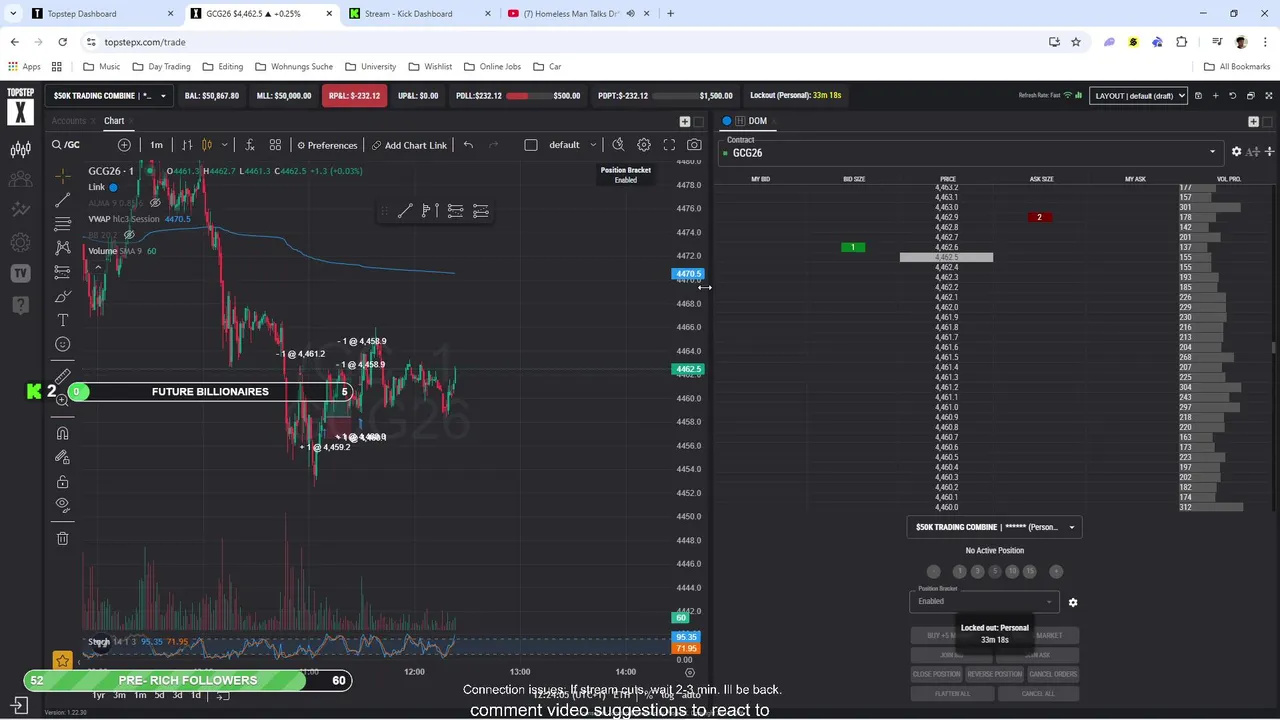Click the chart settings gear icon

644,145
